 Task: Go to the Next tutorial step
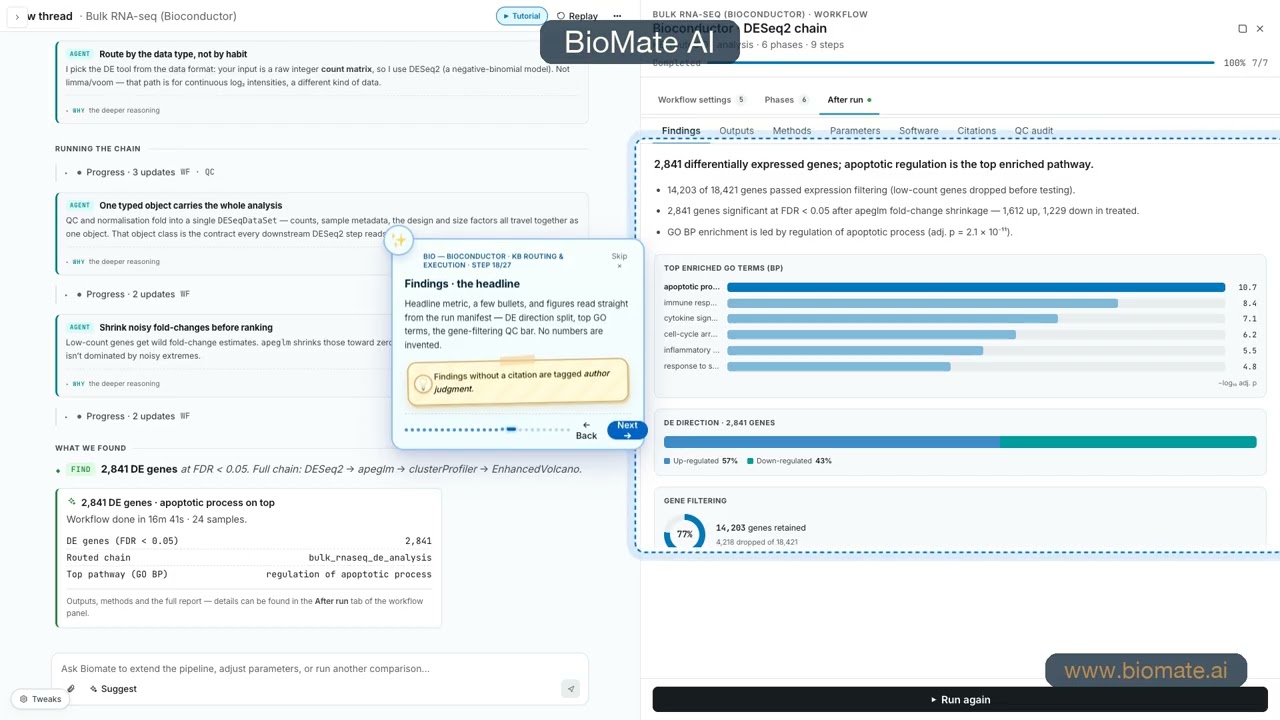pyautogui.click(x=627, y=430)
